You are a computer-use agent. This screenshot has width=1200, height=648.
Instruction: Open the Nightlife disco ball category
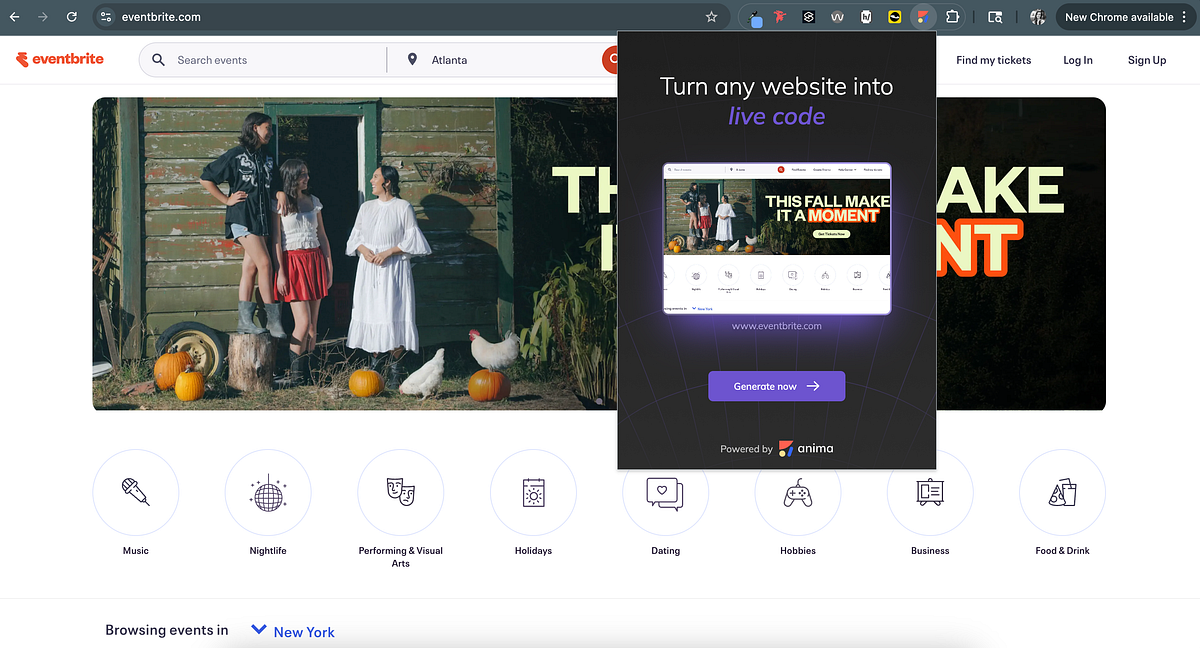(268, 493)
